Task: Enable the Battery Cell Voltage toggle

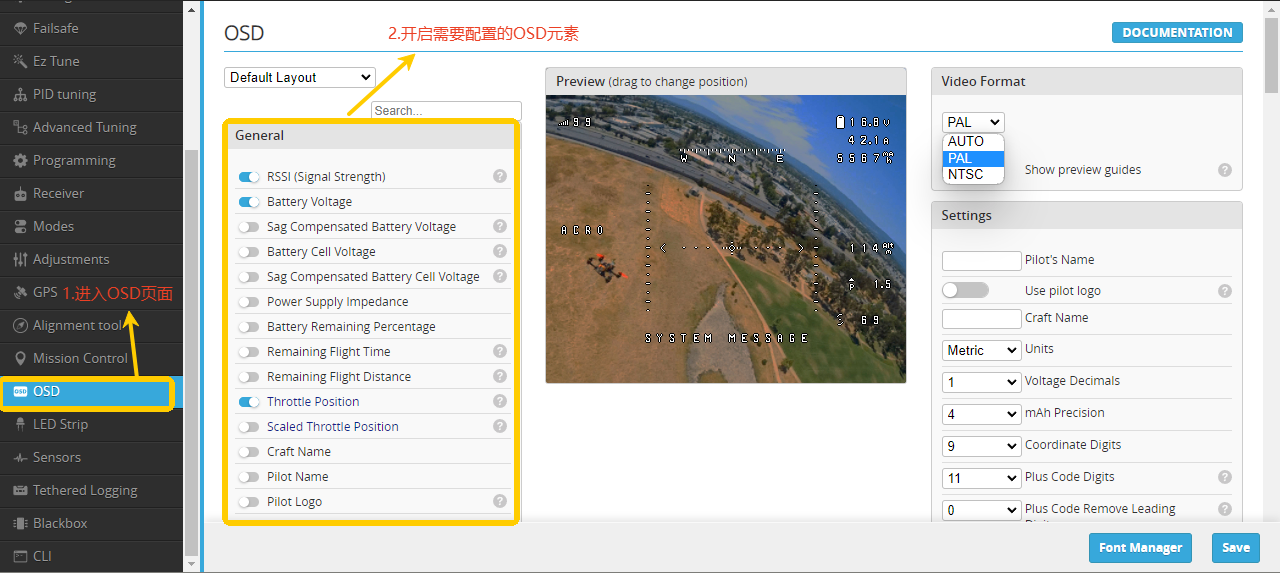Action: coord(249,252)
